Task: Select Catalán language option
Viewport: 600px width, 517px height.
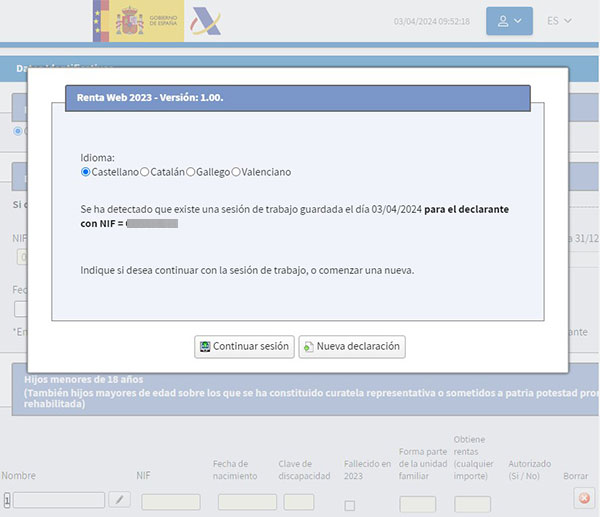Action: coord(145,172)
